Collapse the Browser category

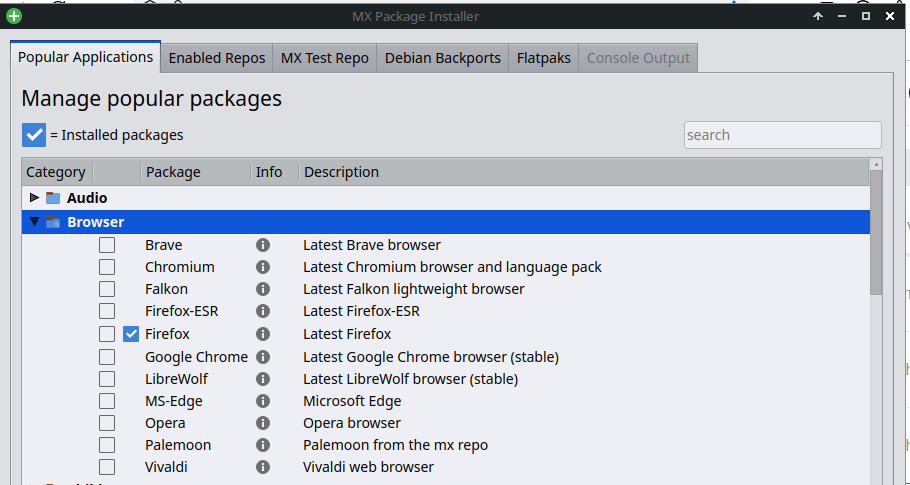pos(34,222)
